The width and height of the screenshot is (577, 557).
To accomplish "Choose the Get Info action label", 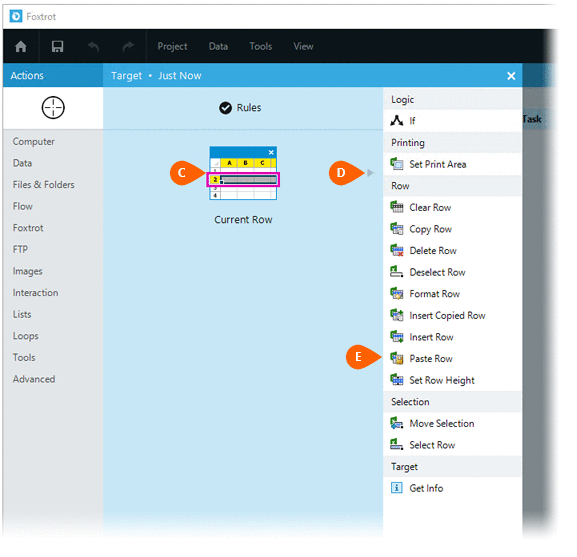I will [x=426, y=488].
